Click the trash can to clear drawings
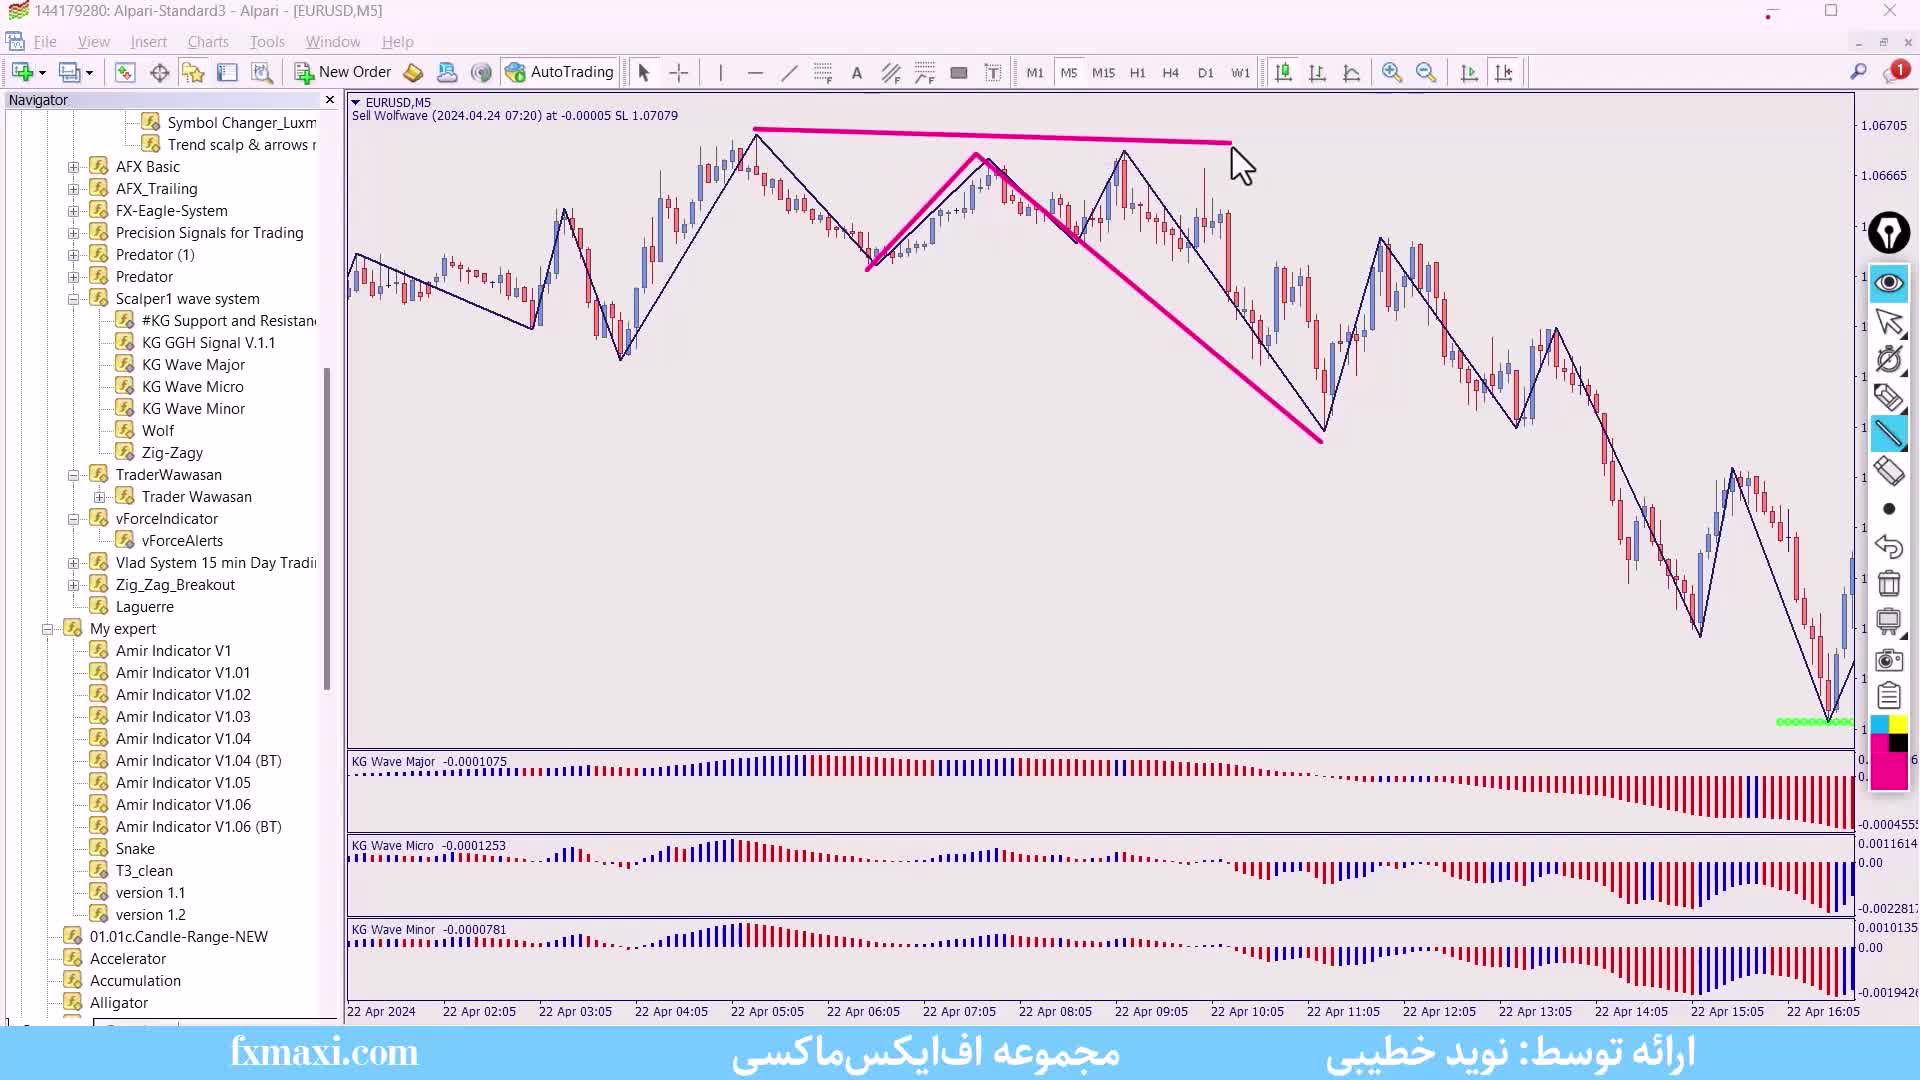The height and width of the screenshot is (1080, 1920). coord(1888,583)
